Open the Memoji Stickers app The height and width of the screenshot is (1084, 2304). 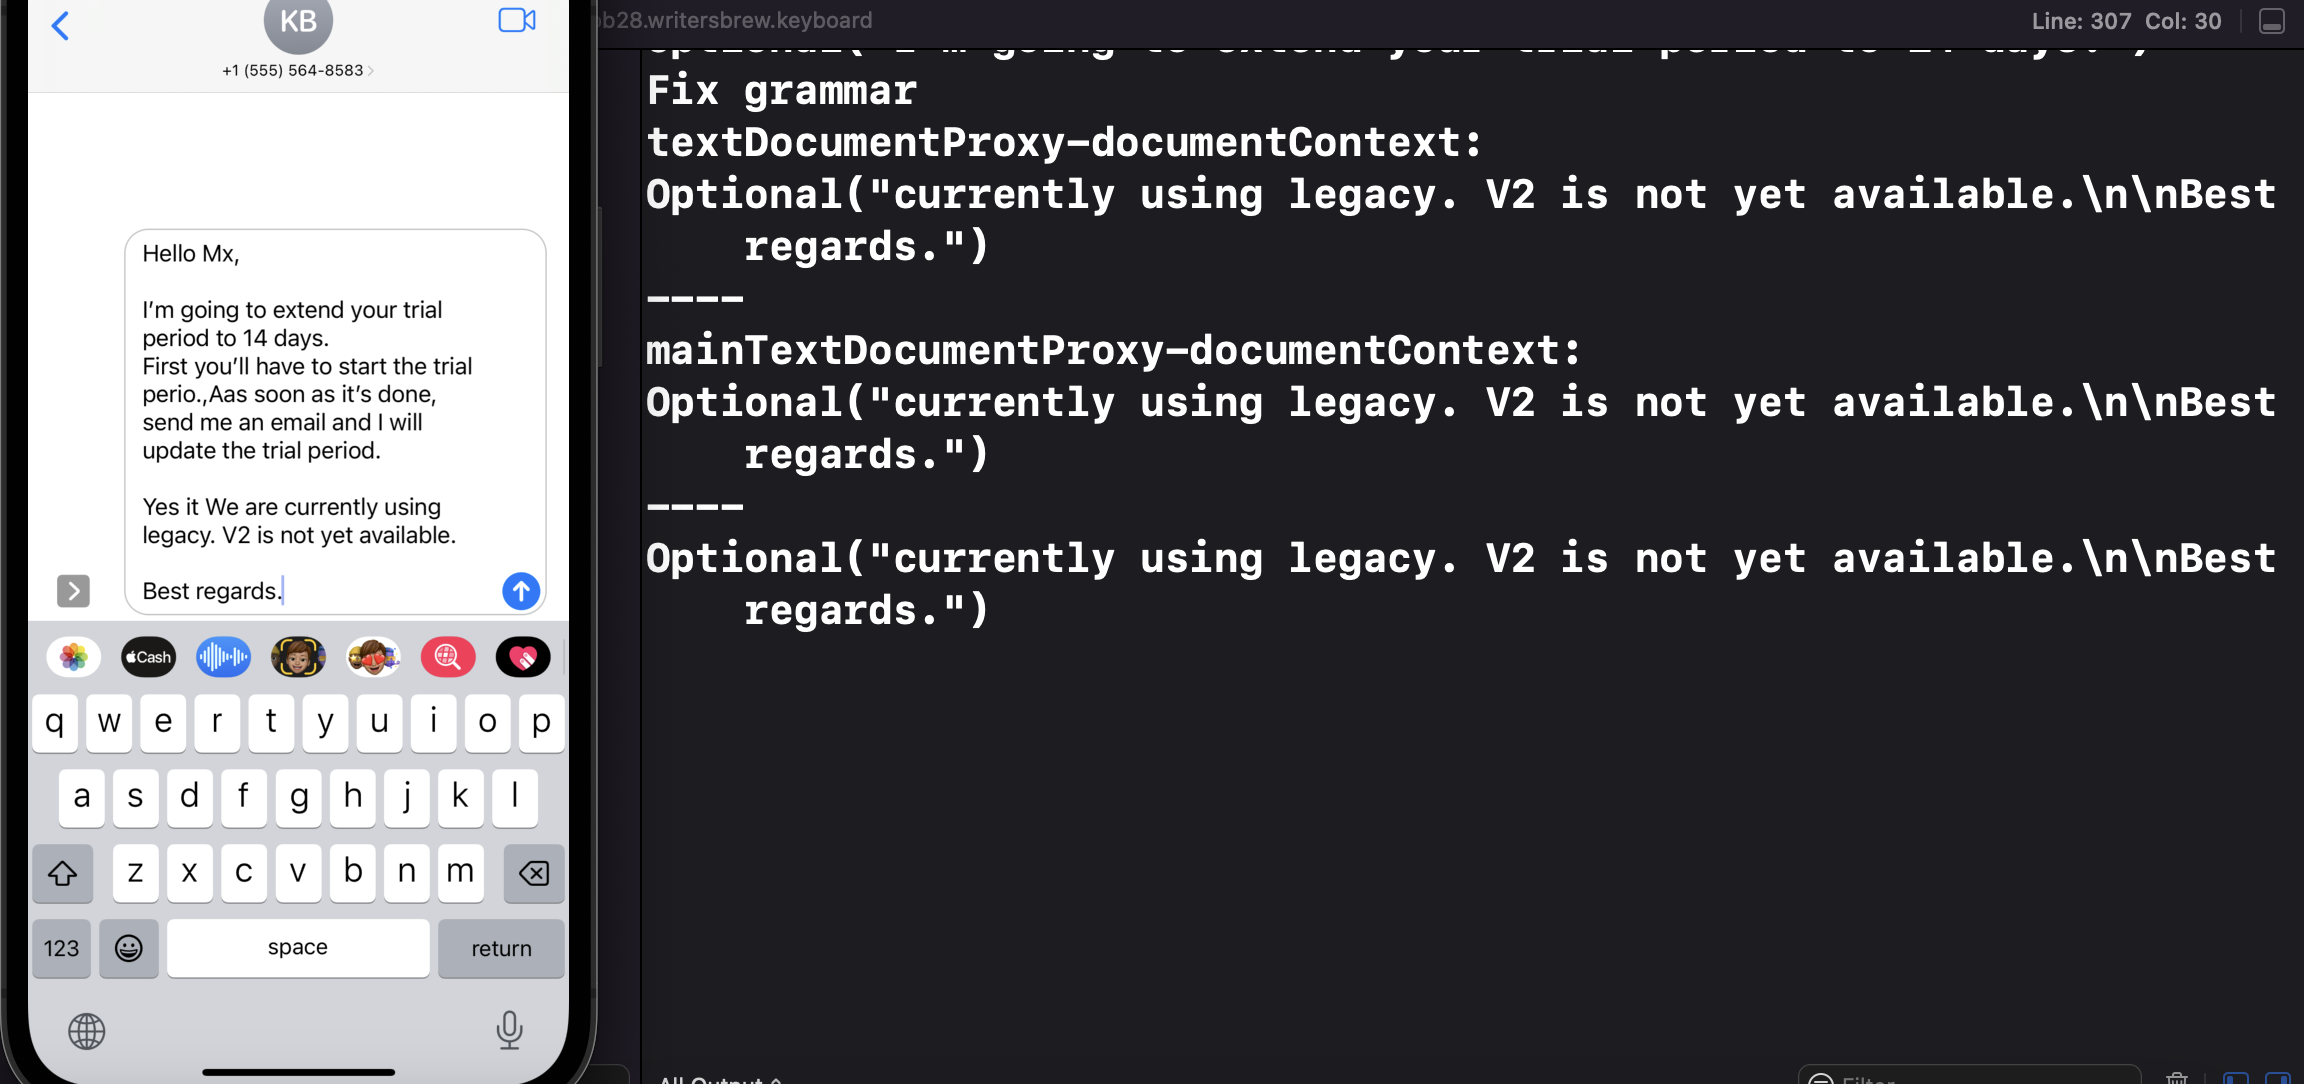pyautogui.click(x=298, y=657)
